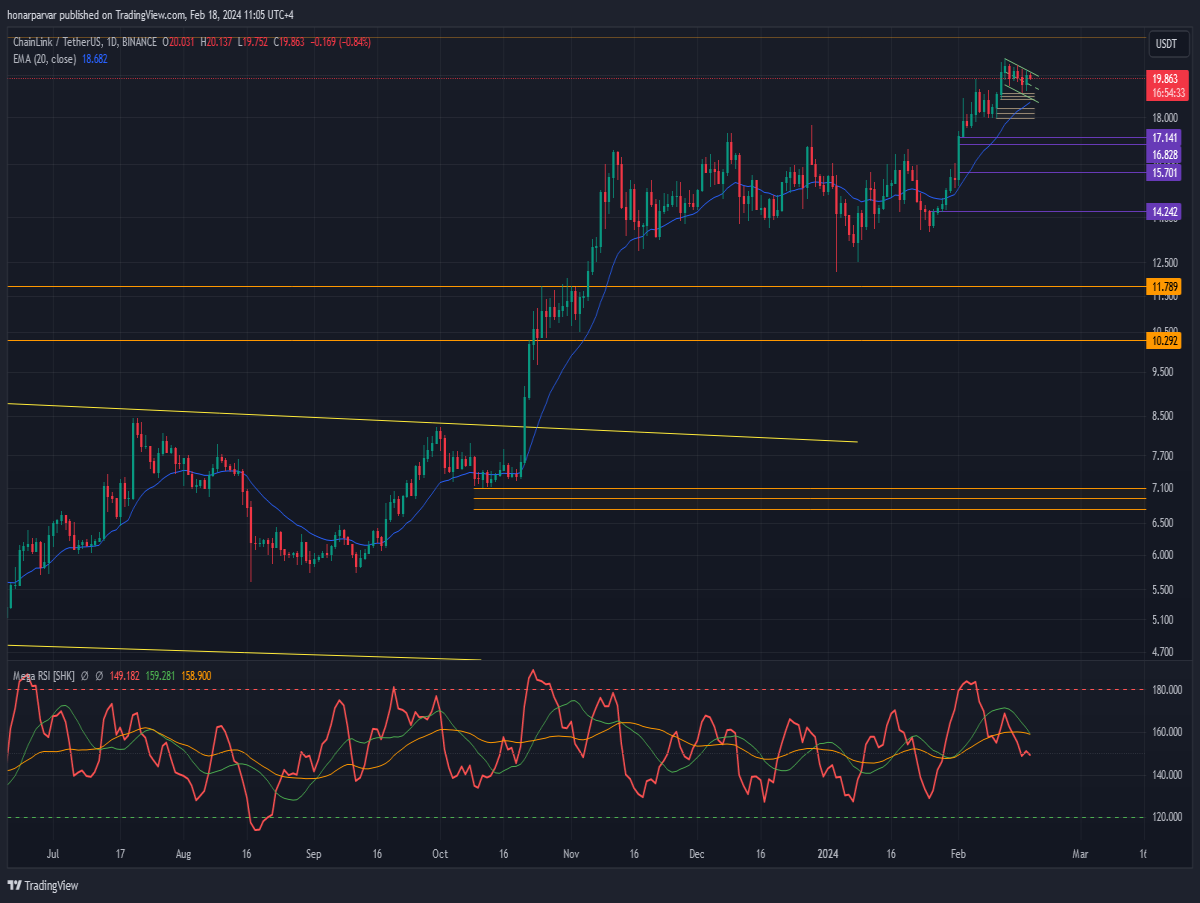Click the purple 16.828 price label
The height and width of the screenshot is (903, 1200).
point(1164,155)
